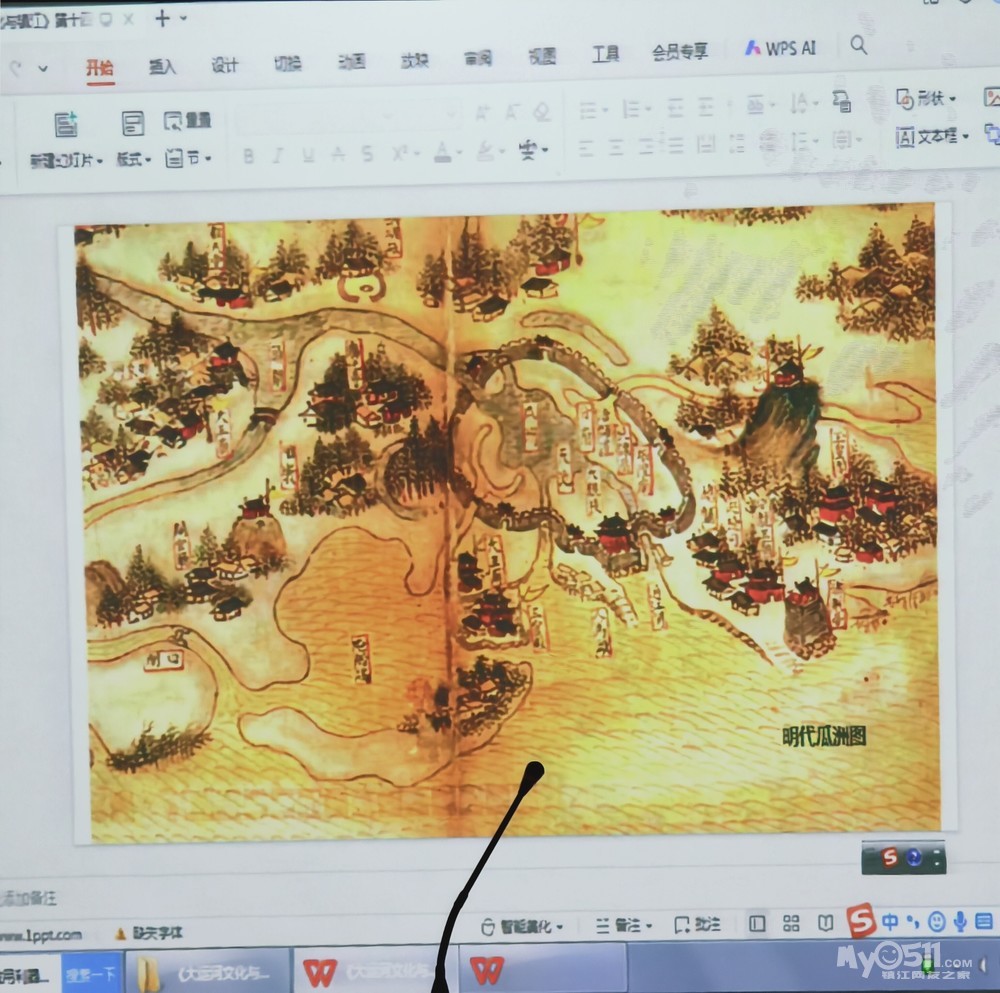Click the WPS AI button
1000x993 pixels.
tap(781, 48)
